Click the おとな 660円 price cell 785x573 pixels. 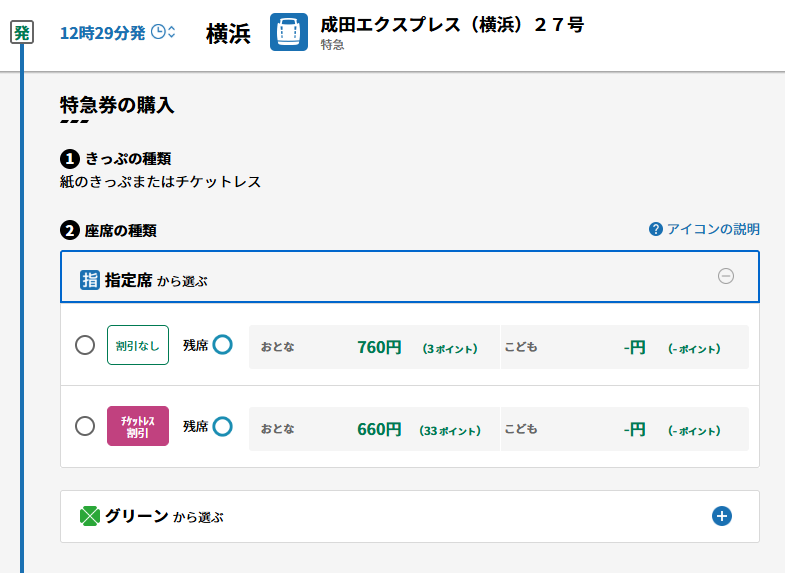[374, 429]
